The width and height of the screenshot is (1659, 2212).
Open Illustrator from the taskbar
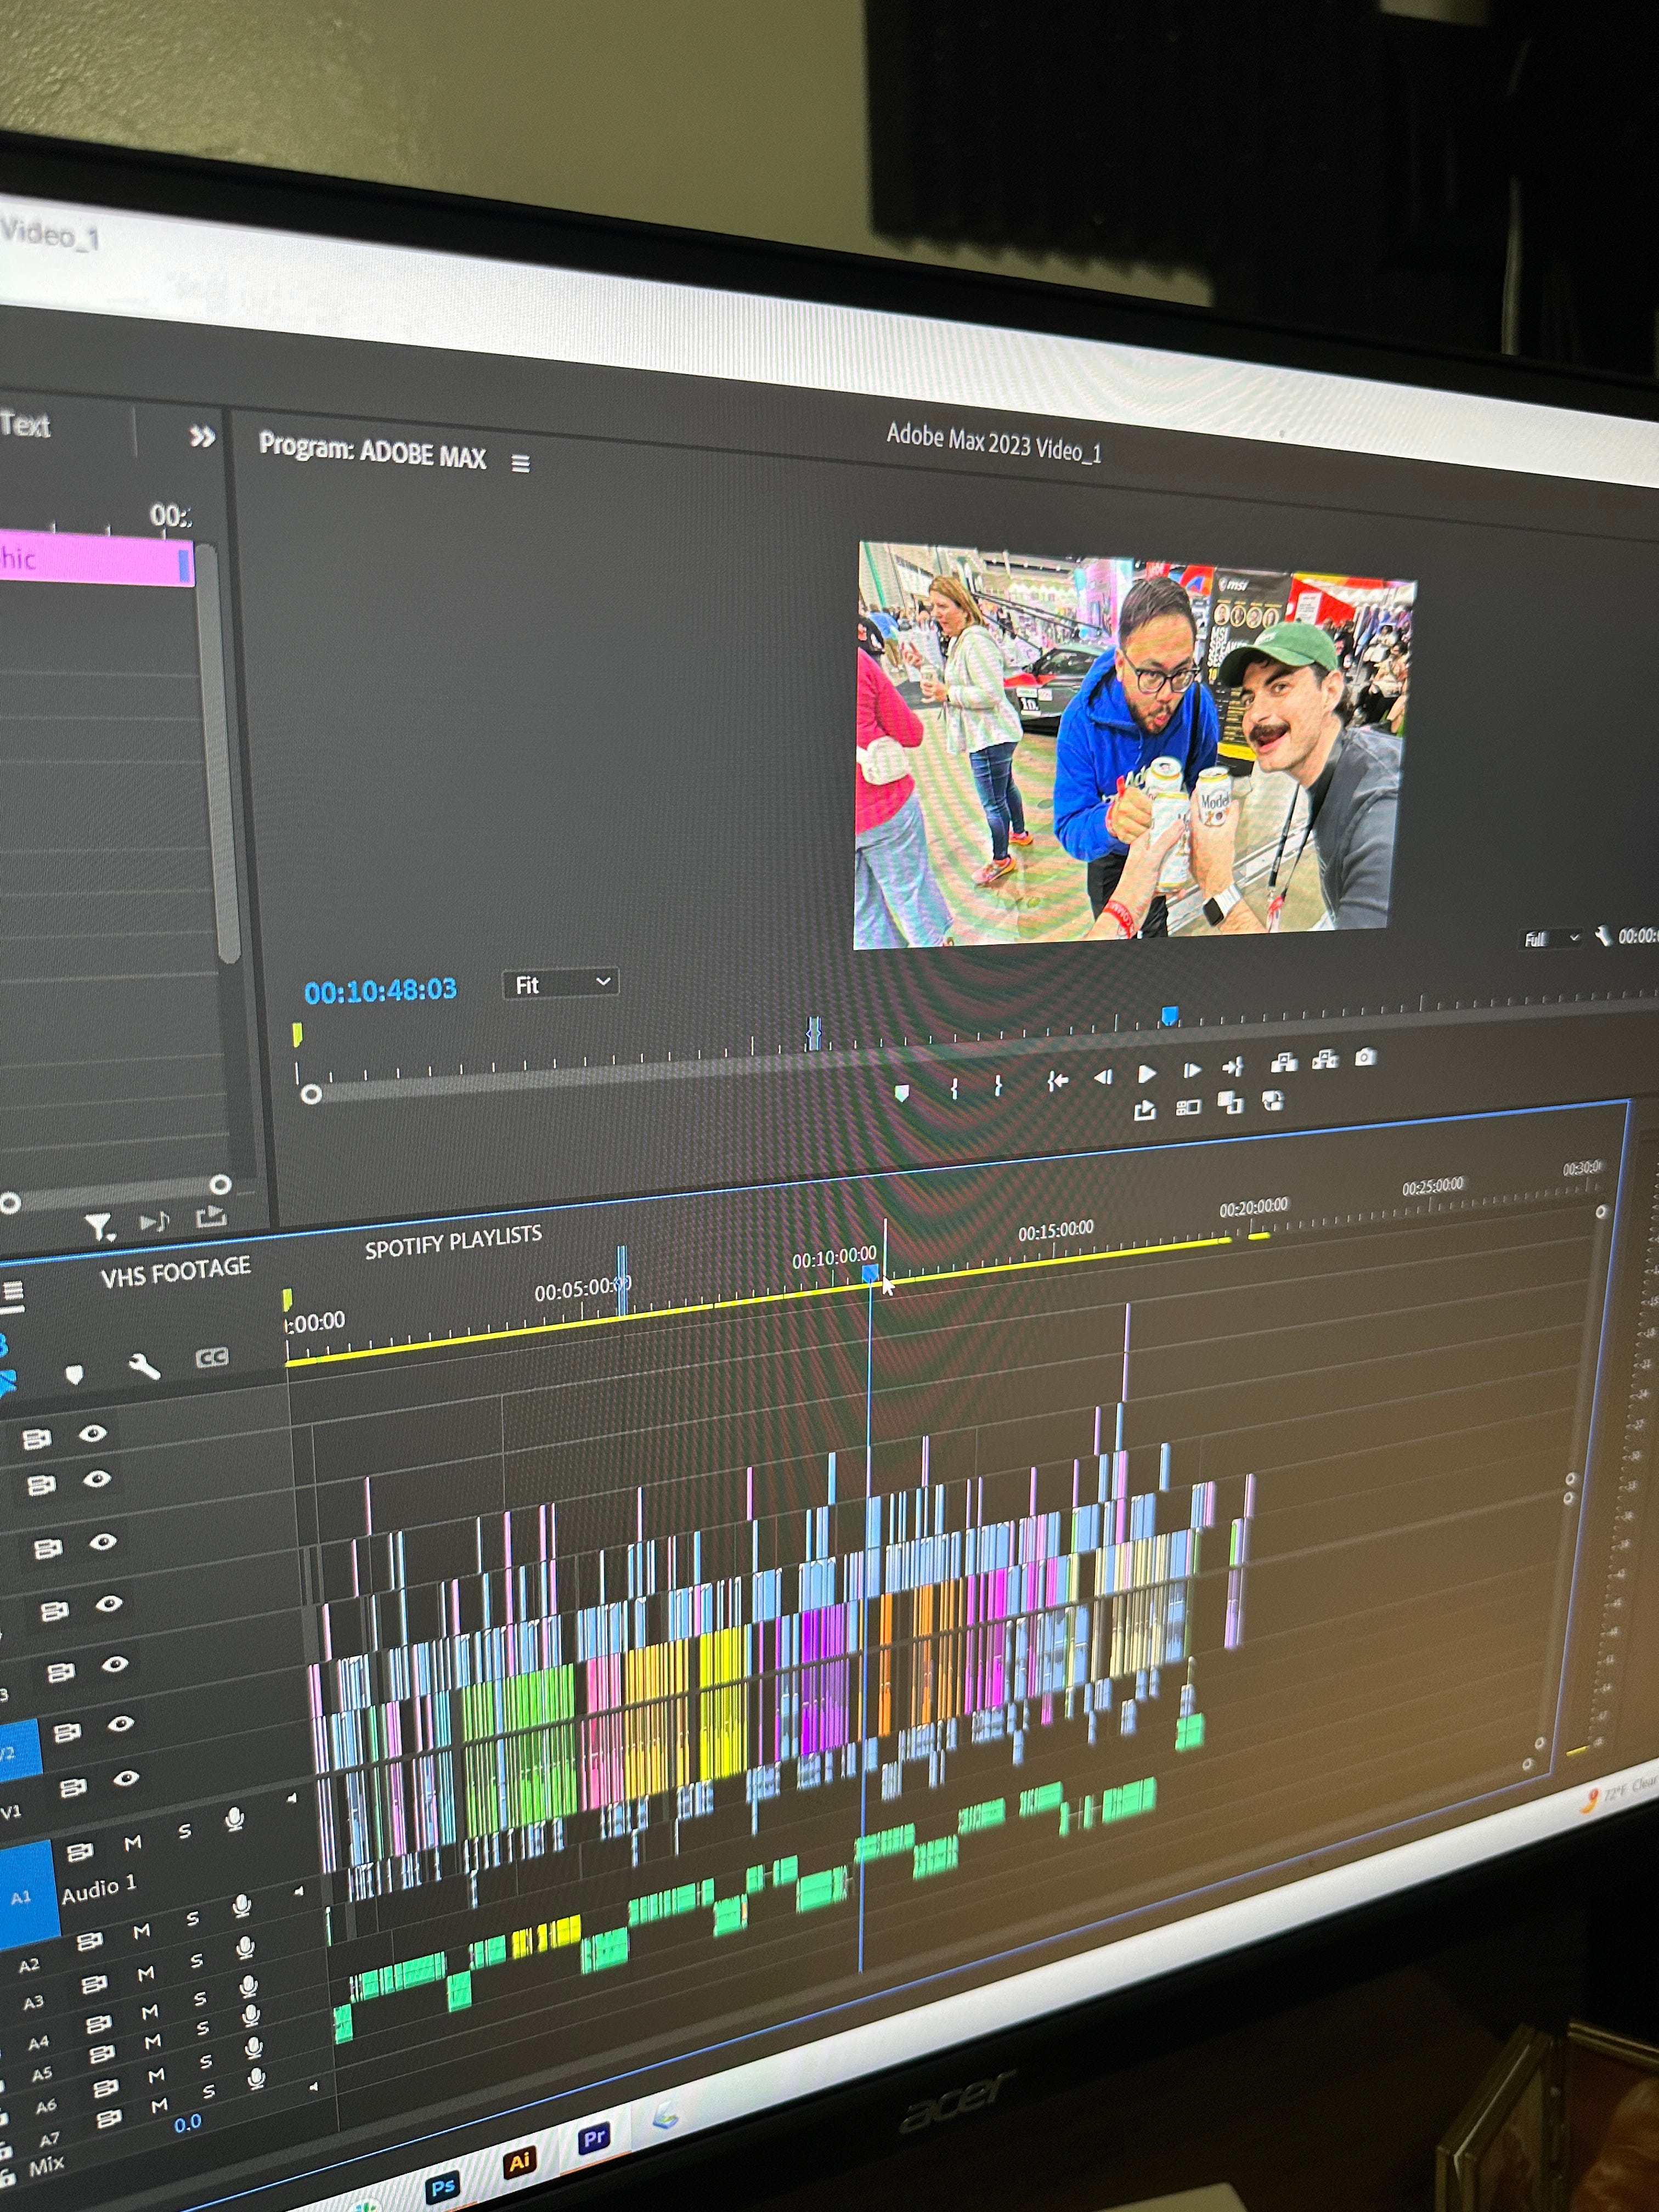[519, 2163]
